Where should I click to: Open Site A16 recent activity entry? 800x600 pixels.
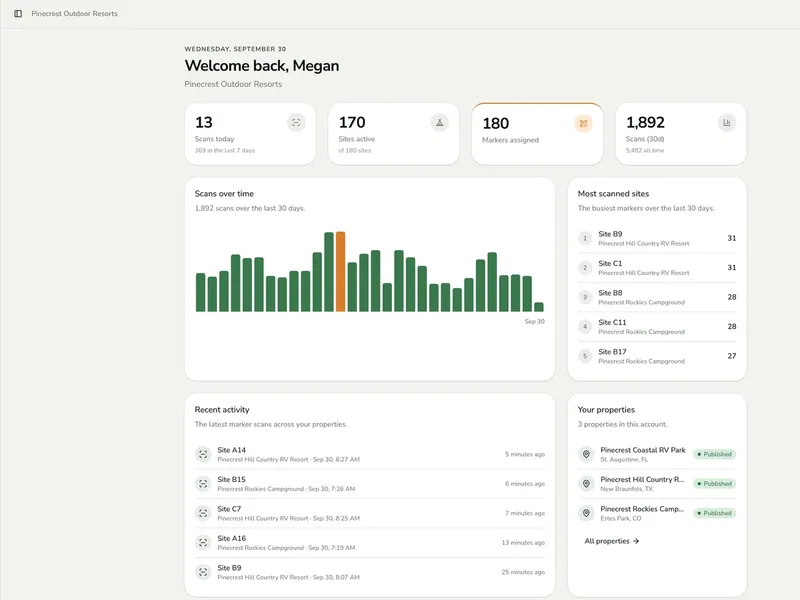pyautogui.click(x=370, y=542)
